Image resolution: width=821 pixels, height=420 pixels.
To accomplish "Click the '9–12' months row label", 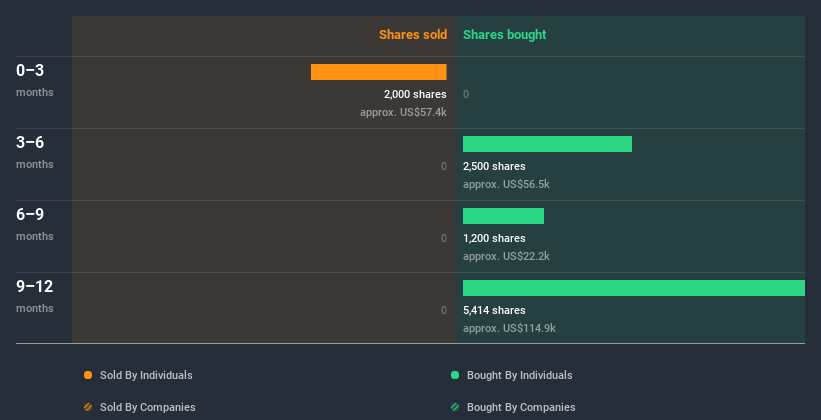I will (35, 286).
